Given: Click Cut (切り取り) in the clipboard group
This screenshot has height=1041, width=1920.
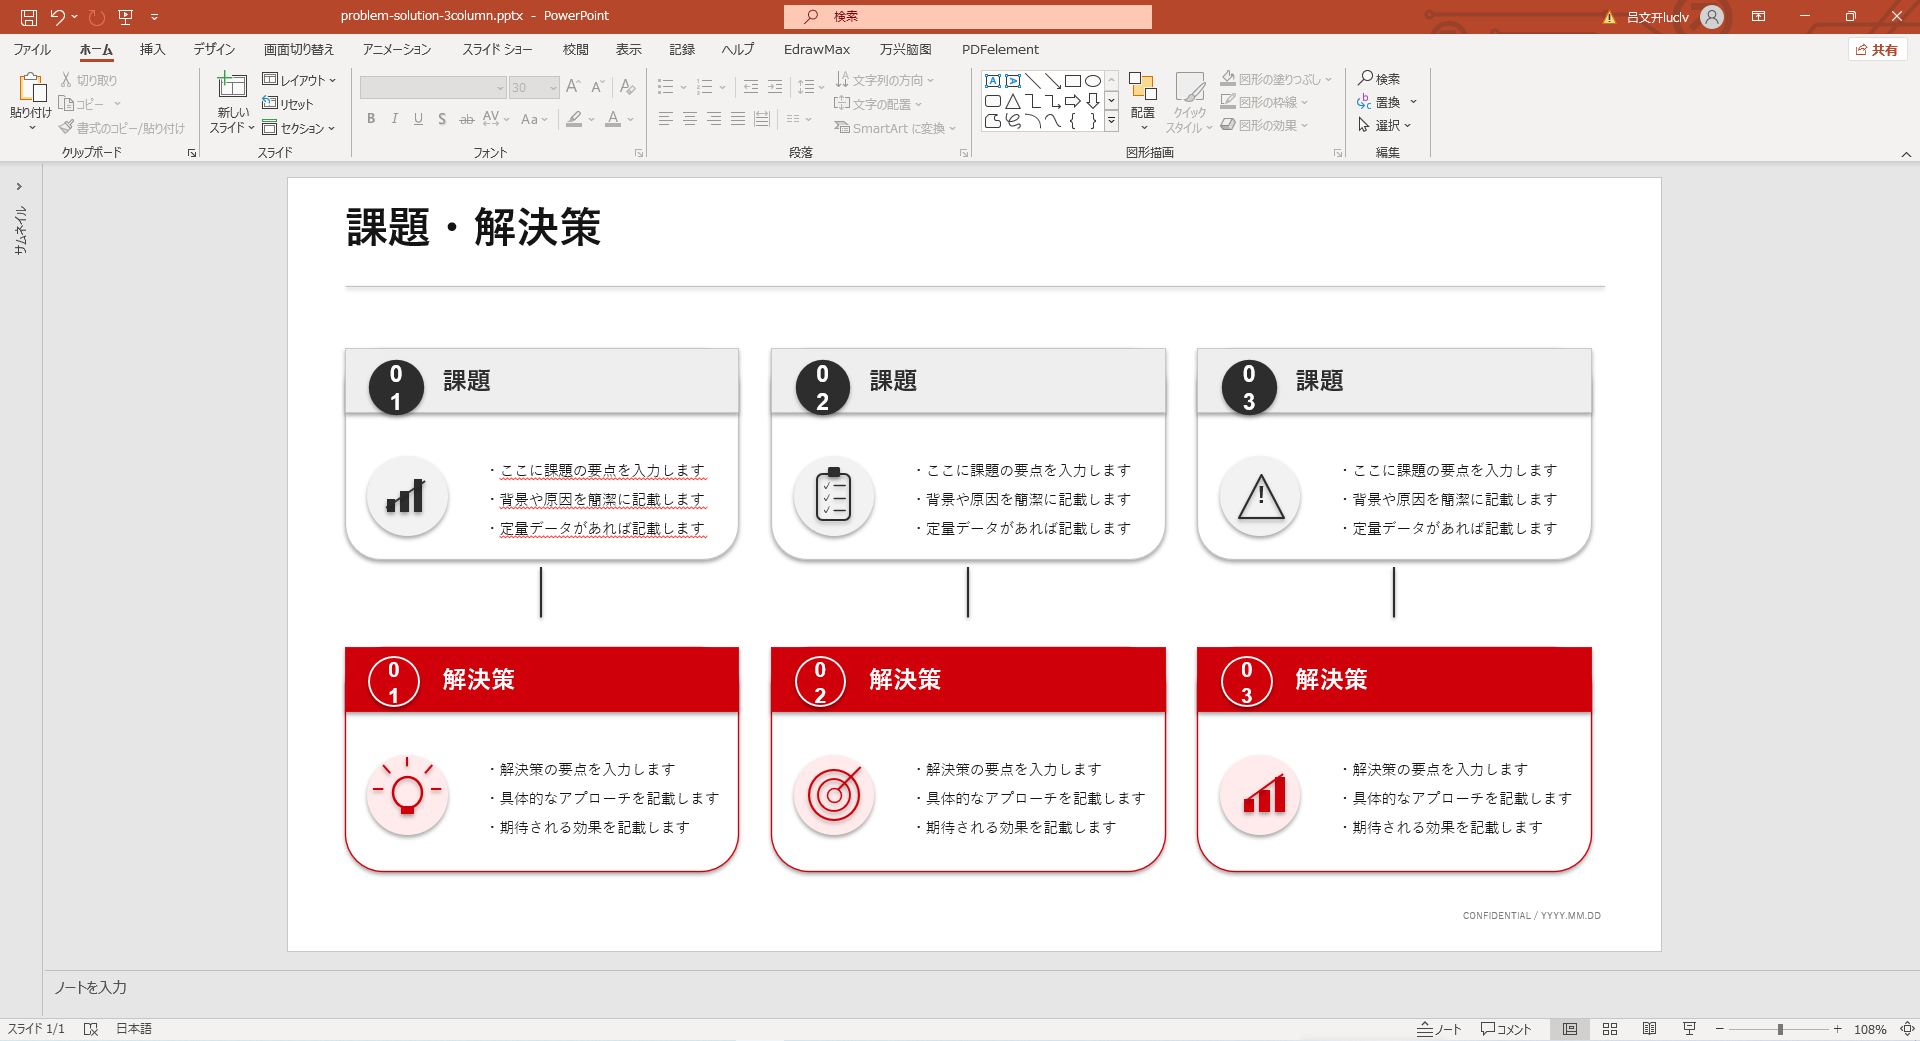Looking at the screenshot, I should (x=89, y=80).
